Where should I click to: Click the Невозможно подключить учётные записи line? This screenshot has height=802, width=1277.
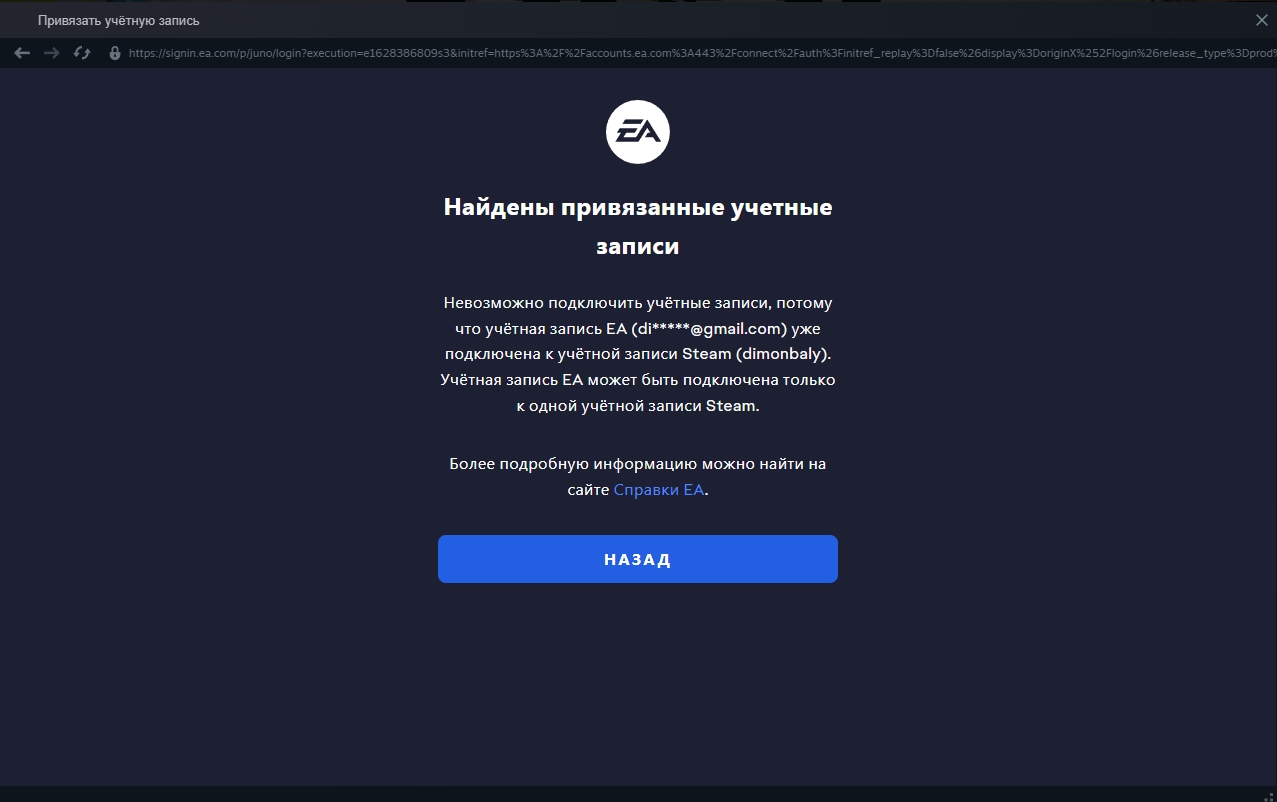(638, 302)
